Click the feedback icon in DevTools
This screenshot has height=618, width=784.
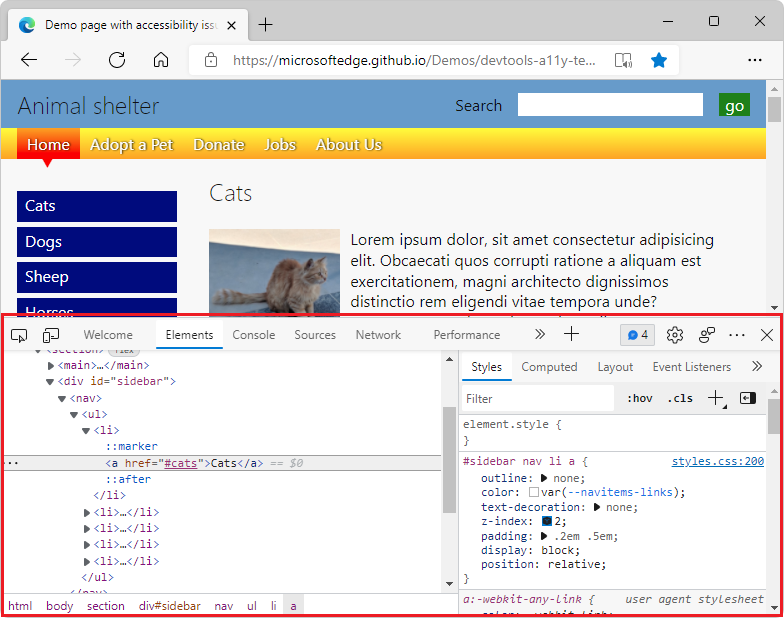coord(706,335)
